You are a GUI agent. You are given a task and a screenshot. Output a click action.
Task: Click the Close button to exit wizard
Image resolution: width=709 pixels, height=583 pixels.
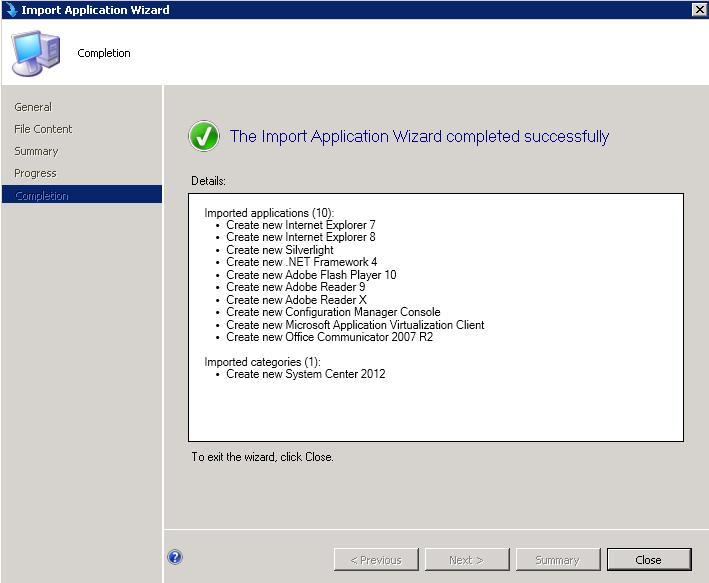point(649,559)
